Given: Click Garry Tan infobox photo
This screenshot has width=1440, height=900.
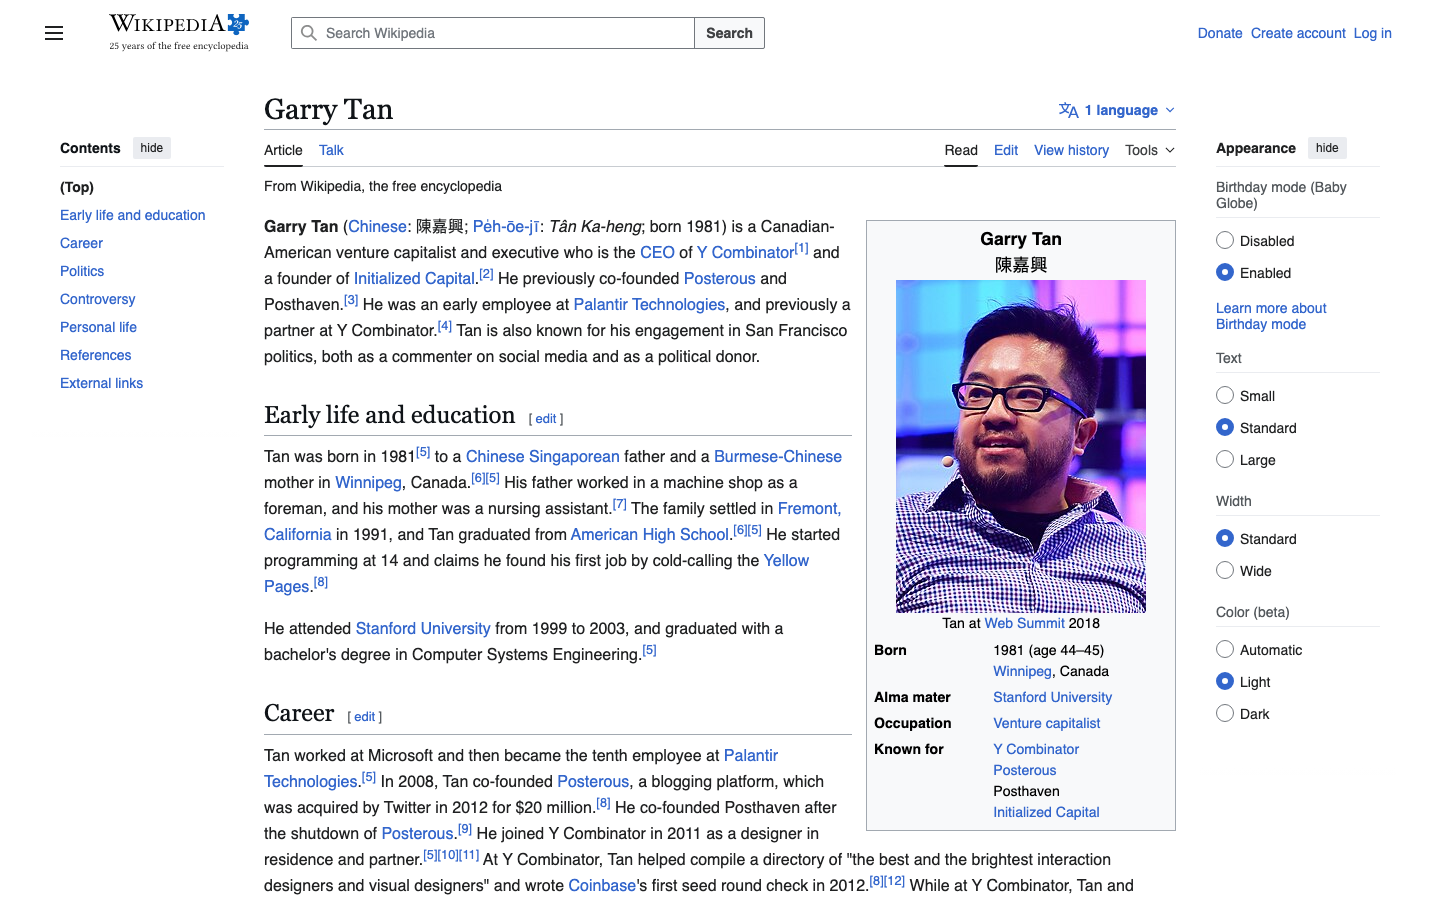Looking at the screenshot, I should click(1021, 446).
